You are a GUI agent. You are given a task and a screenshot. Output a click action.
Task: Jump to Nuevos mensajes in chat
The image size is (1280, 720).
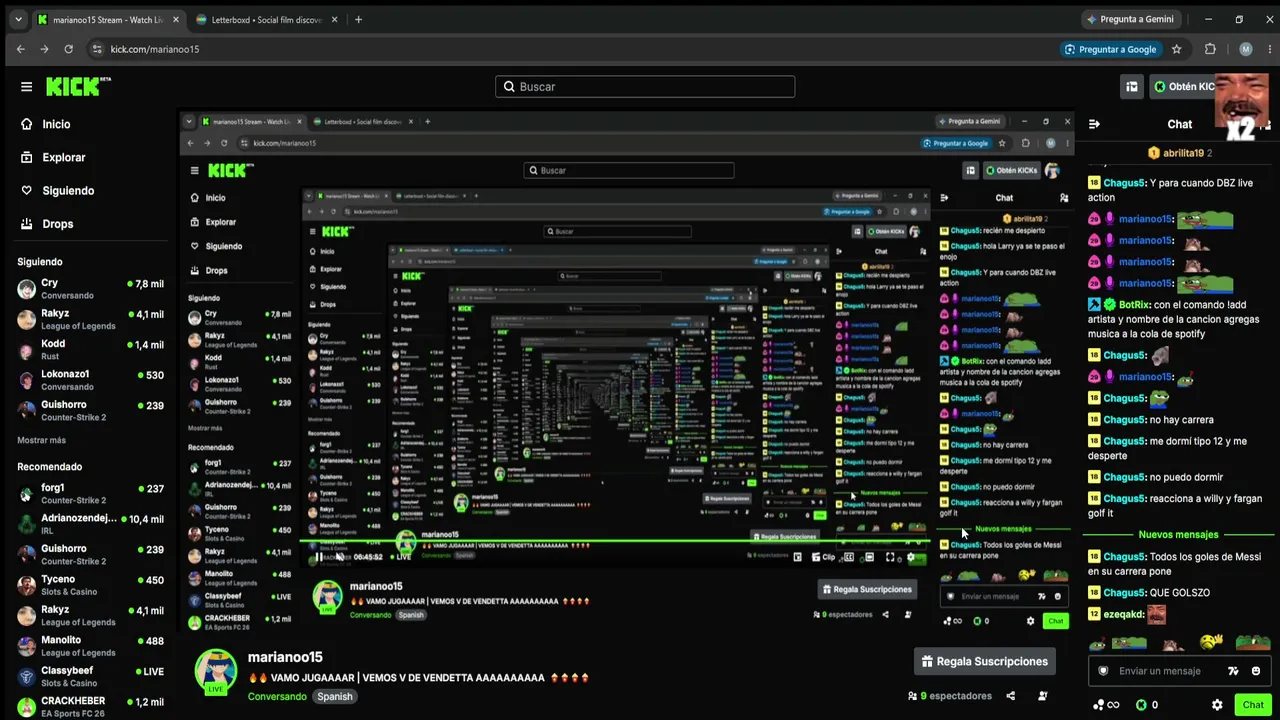click(1178, 535)
